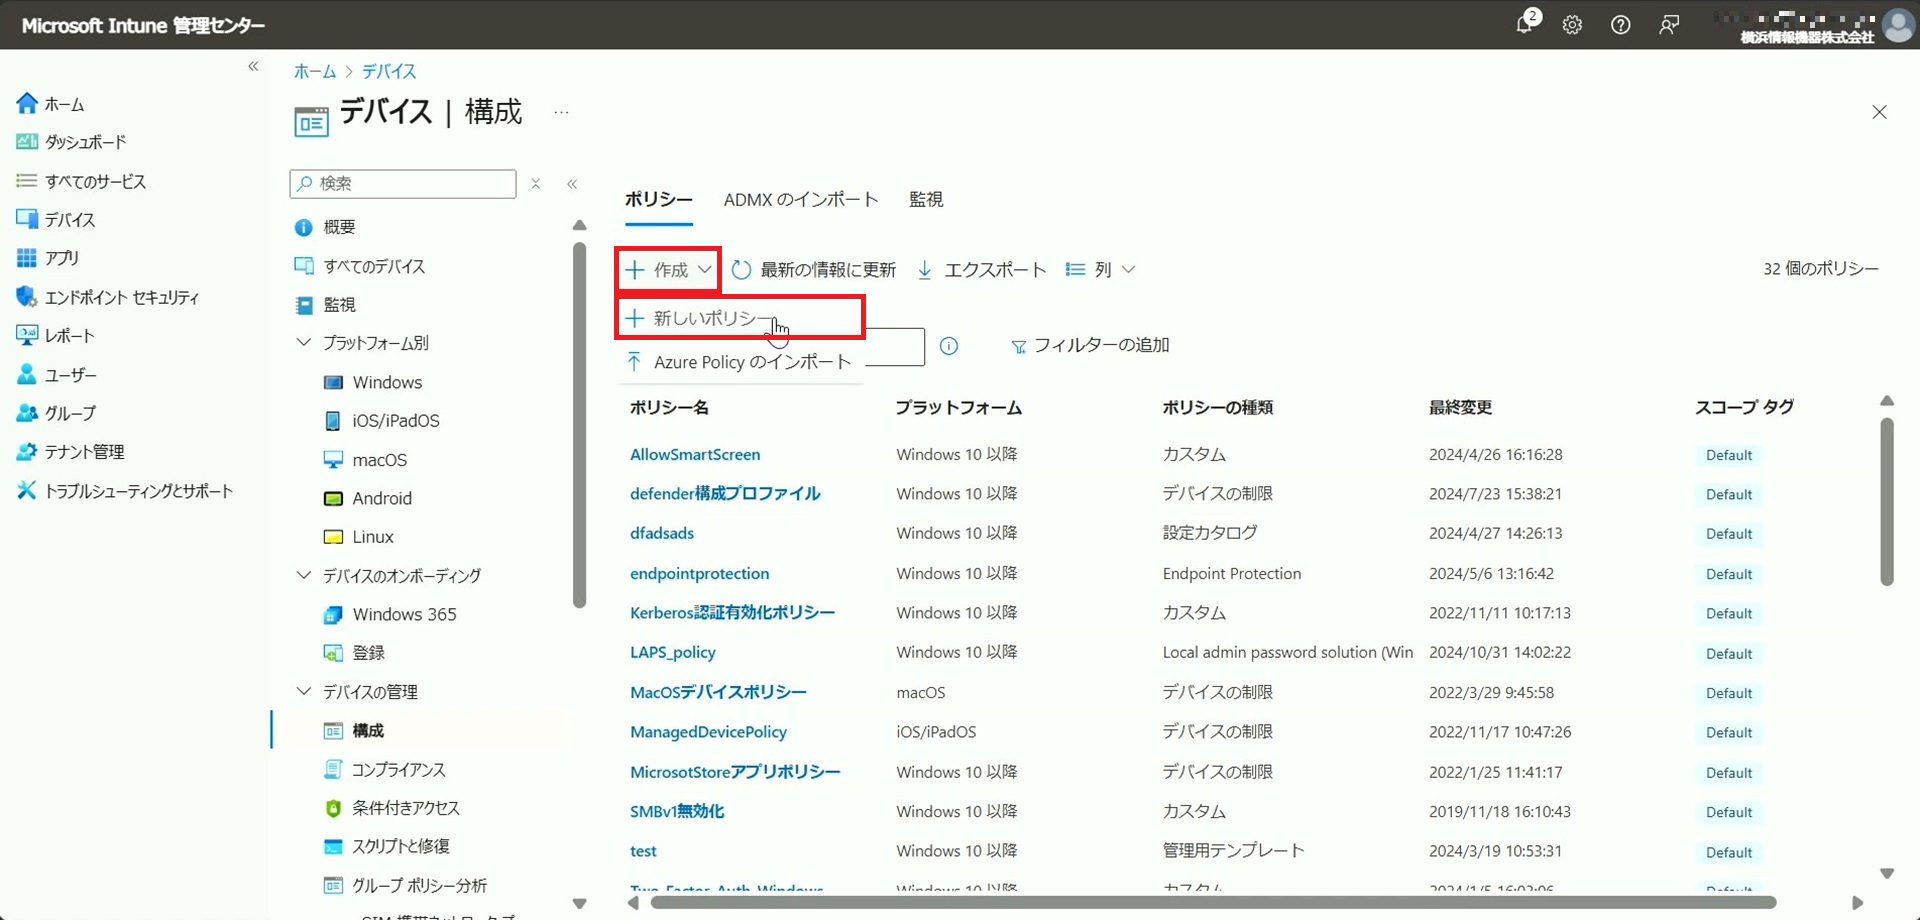
Task: Switch to ADMX のインポート tab
Action: pos(801,199)
